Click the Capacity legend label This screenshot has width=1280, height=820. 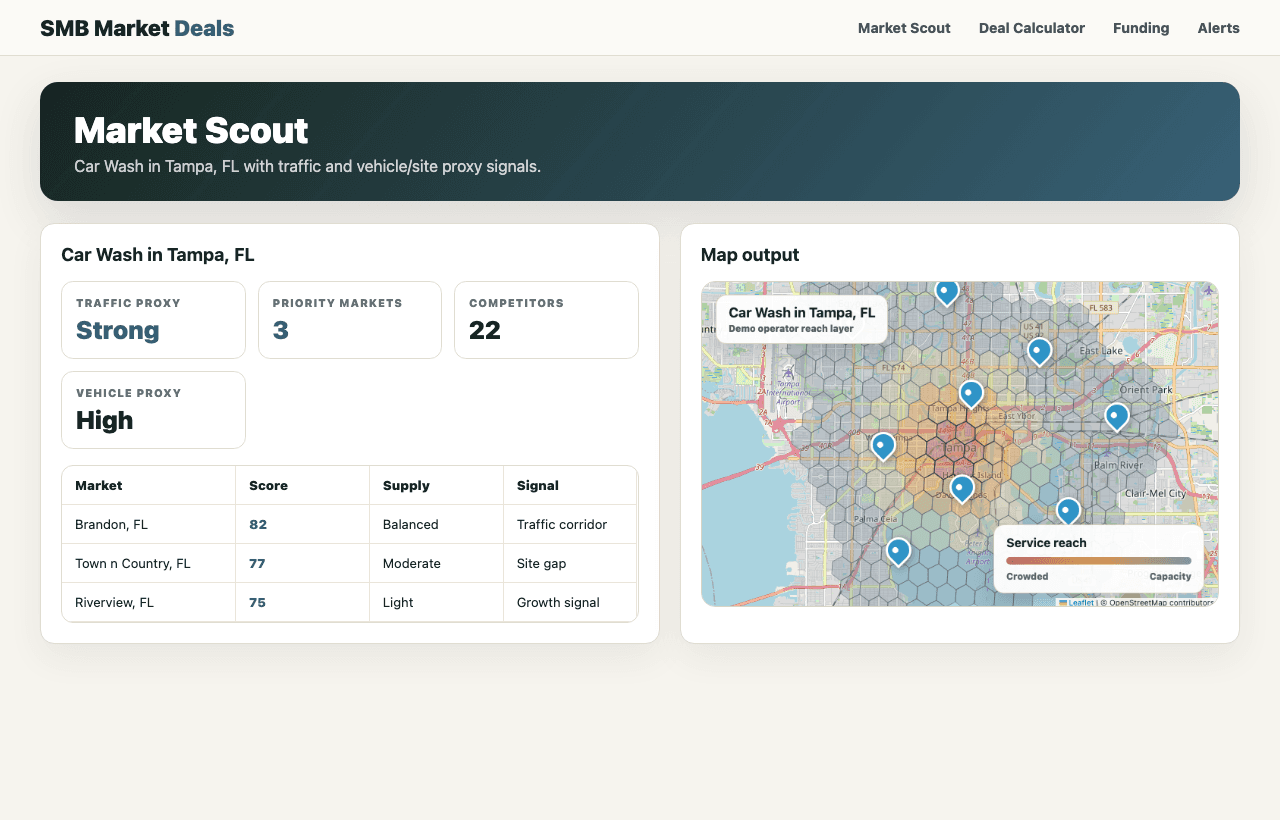[x=1170, y=576]
